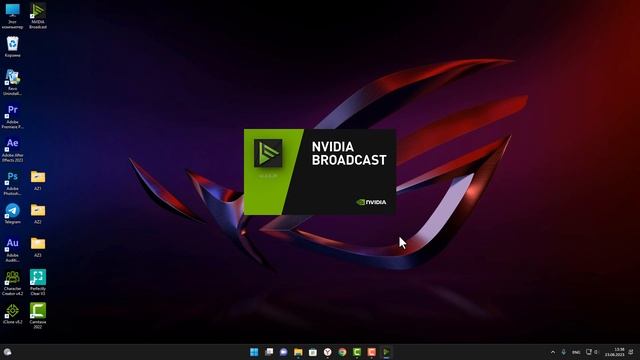Viewport: 640px width, 360px height.
Task: Select the AZ3 folder on desktop
Action: tap(38, 247)
